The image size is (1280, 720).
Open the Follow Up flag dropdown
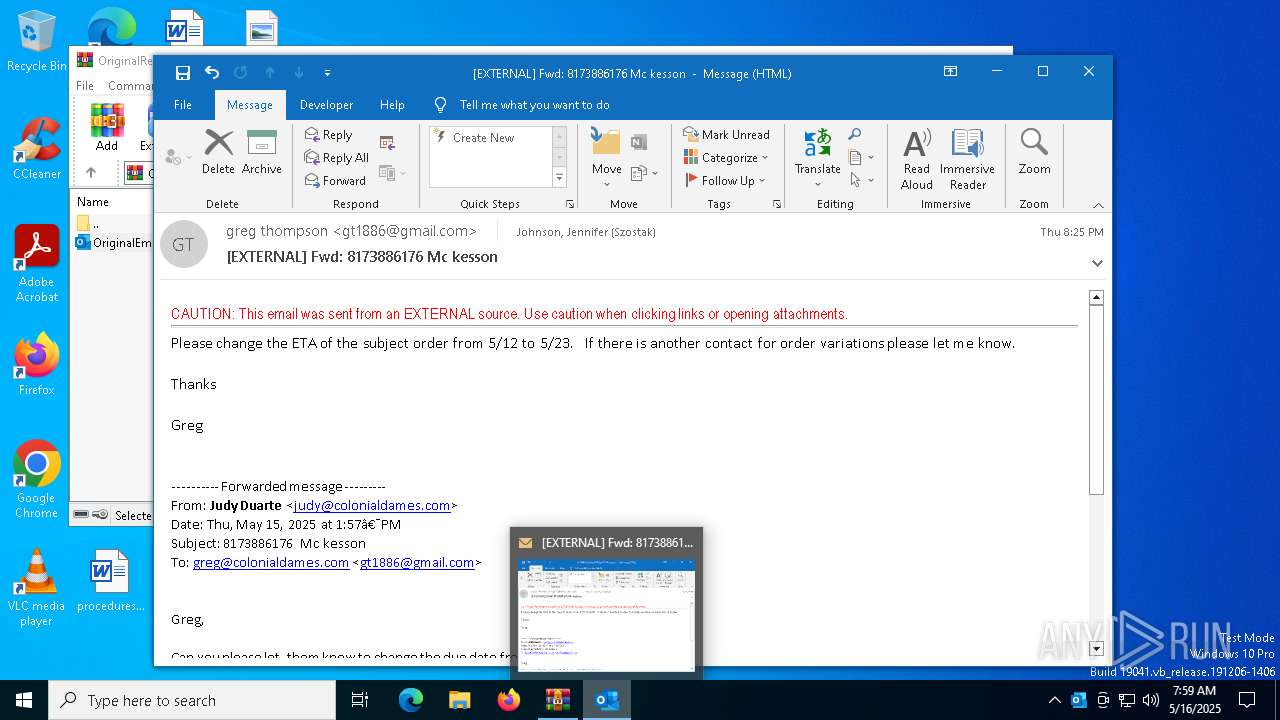[725, 181]
